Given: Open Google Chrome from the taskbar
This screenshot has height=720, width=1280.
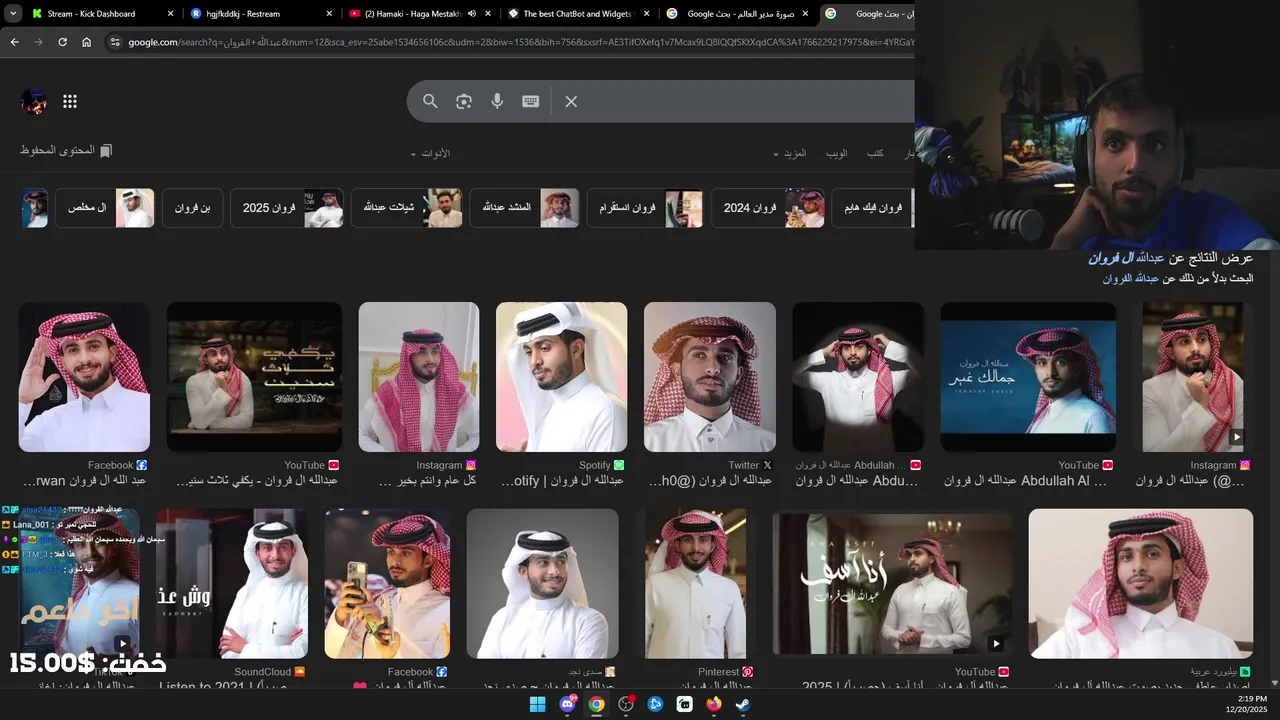Looking at the screenshot, I should (596, 704).
